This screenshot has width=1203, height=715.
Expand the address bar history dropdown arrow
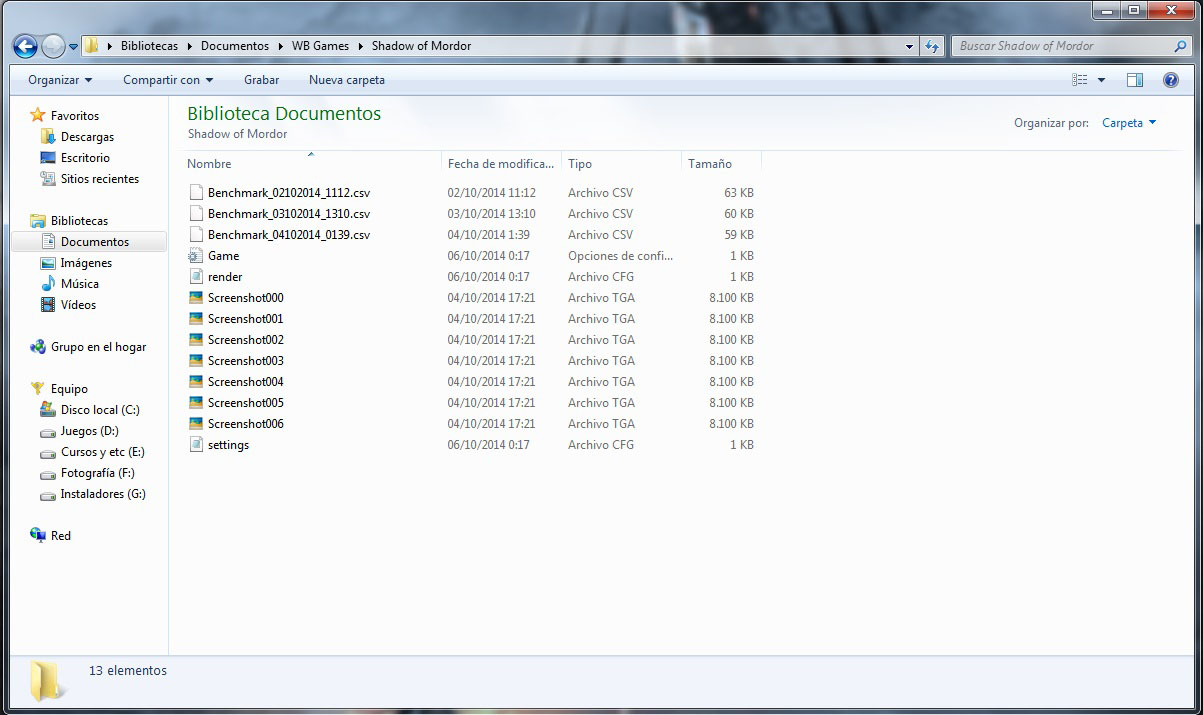(909, 46)
